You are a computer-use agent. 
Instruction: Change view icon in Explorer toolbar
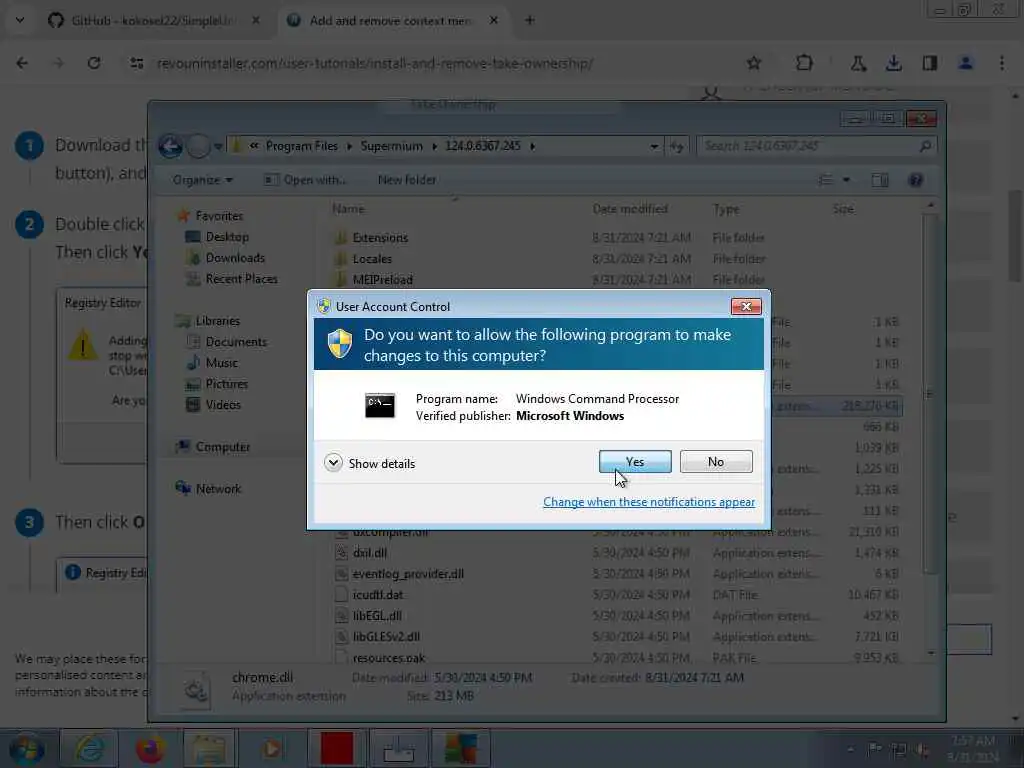pos(826,180)
